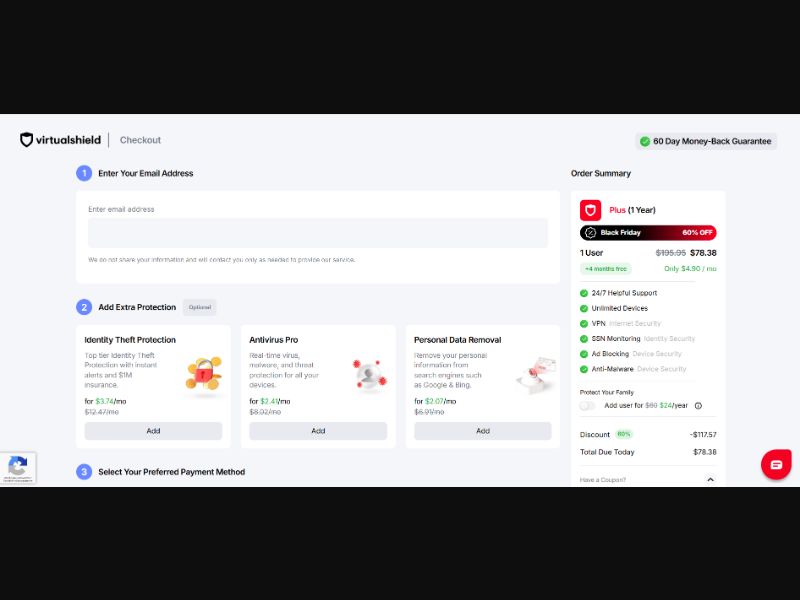Click the info icon beside Add user price
The height and width of the screenshot is (600, 800).
pyautogui.click(x=698, y=406)
